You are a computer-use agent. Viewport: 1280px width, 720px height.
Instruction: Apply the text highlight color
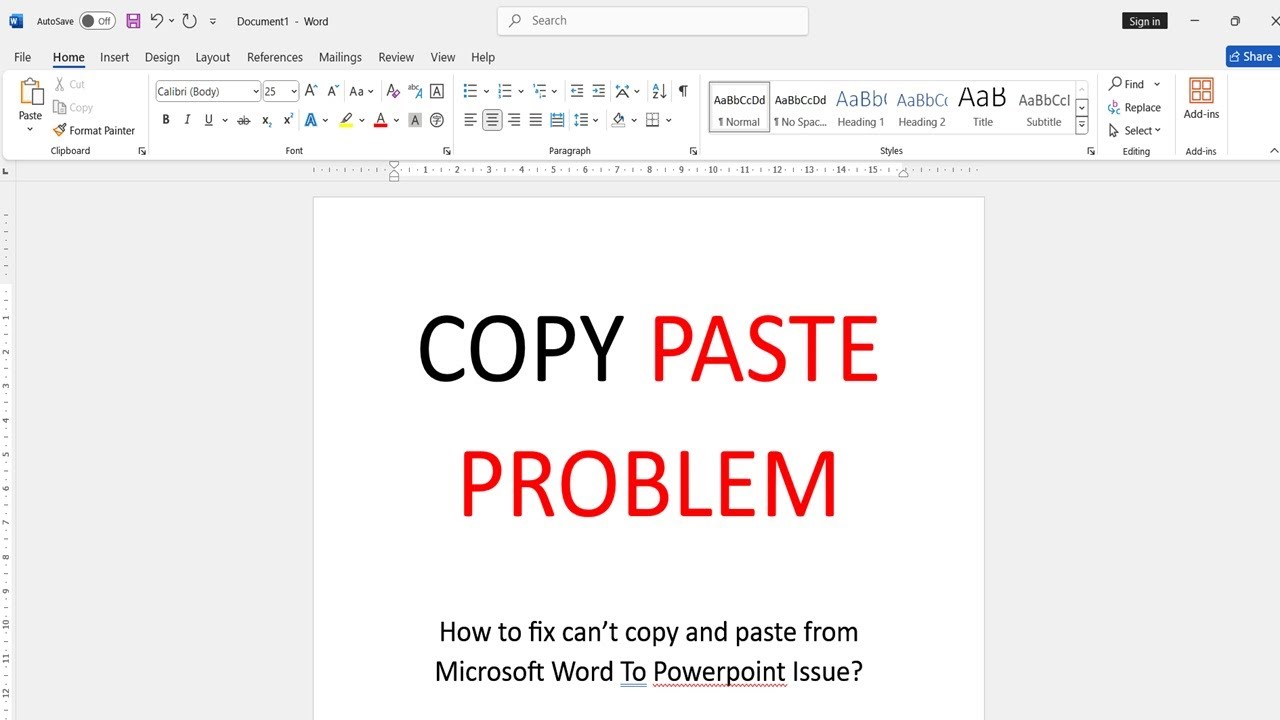[x=345, y=120]
